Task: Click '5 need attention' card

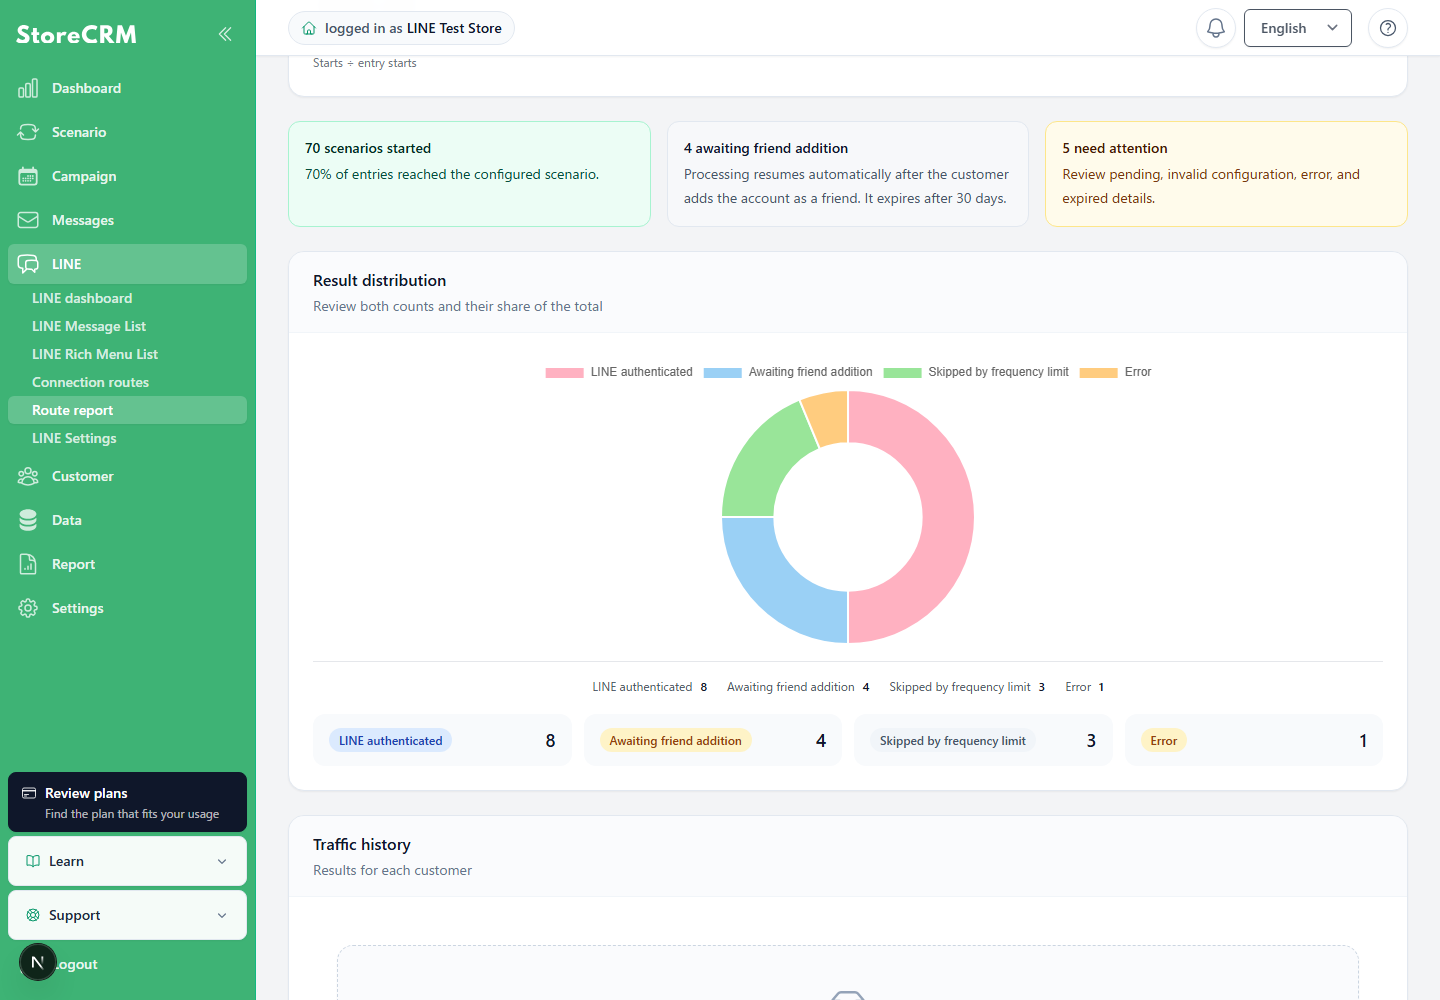Action: point(1226,174)
